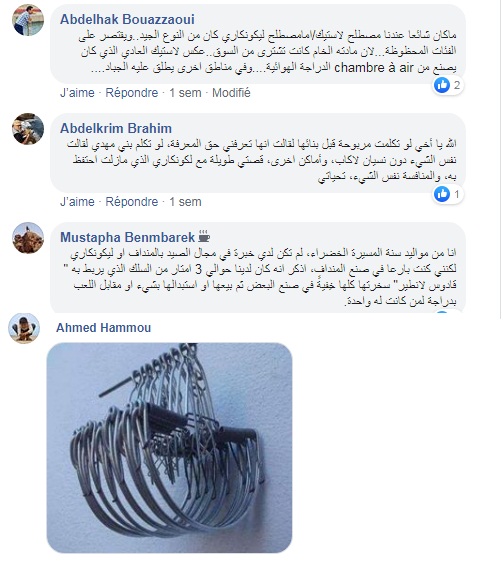The width and height of the screenshot is (503, 565).
Task: View the like reaction count of 2
Action: pos(448,85)
